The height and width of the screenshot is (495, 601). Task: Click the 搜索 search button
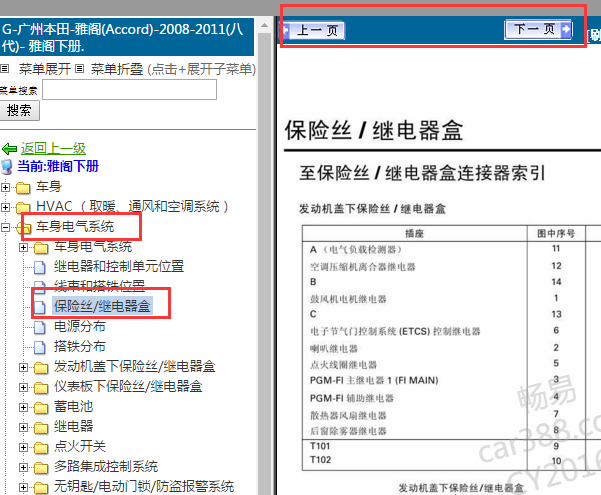tap(19, 110)
